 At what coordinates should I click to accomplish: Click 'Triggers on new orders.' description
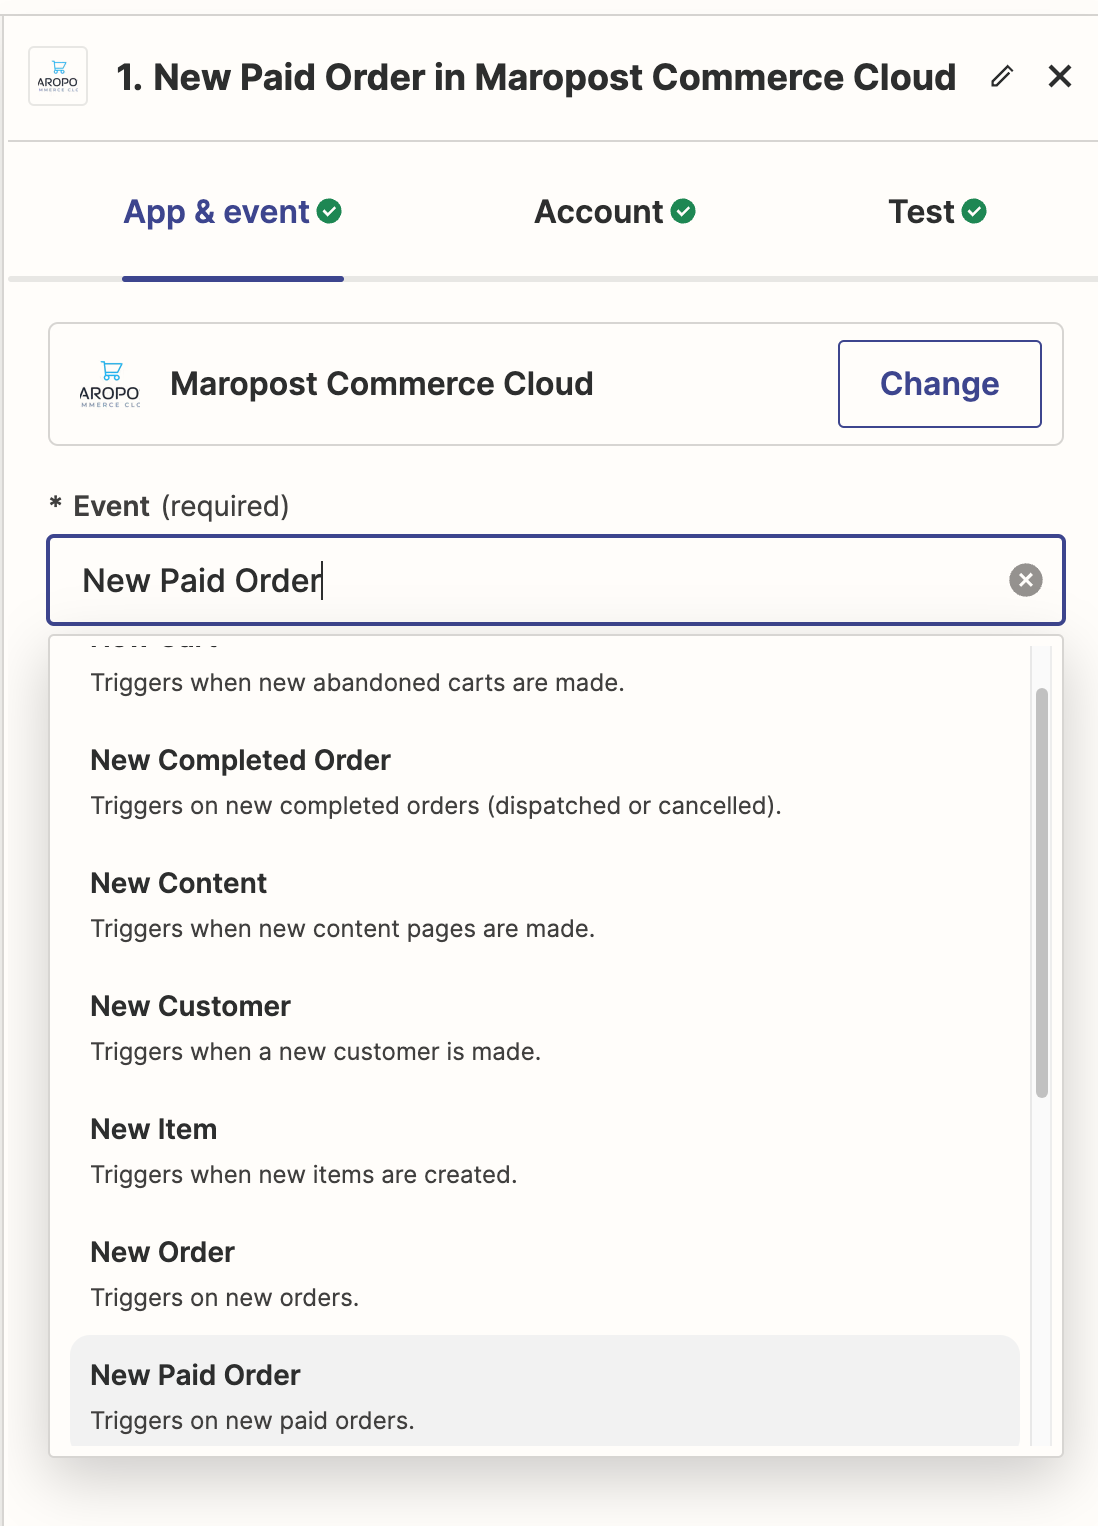(224, 1298)
